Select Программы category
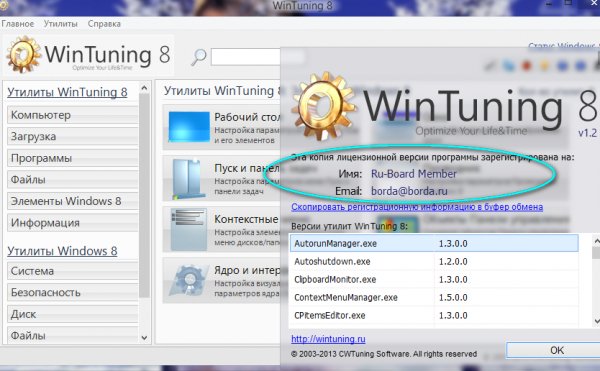This screenshot has width=600, height=371. (x=73, y=158)
